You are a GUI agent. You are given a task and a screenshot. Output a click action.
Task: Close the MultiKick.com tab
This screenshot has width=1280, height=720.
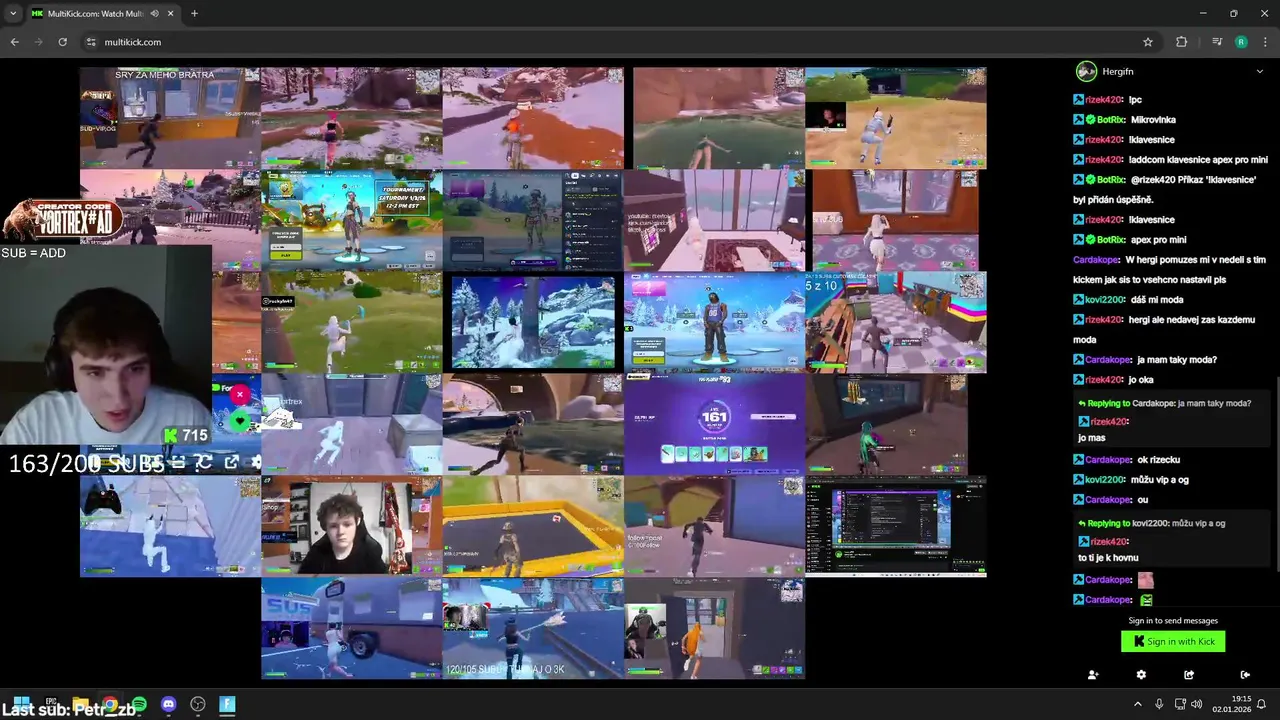point(170,13)
